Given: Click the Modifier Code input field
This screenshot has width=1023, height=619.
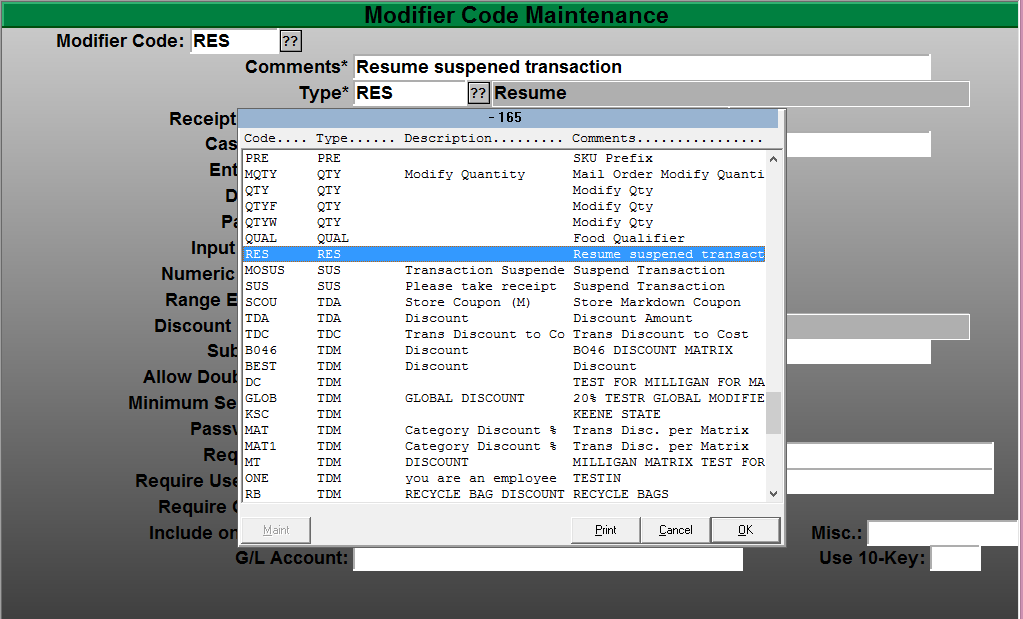Looking at the screenshot, I should (x=232, y=41).
